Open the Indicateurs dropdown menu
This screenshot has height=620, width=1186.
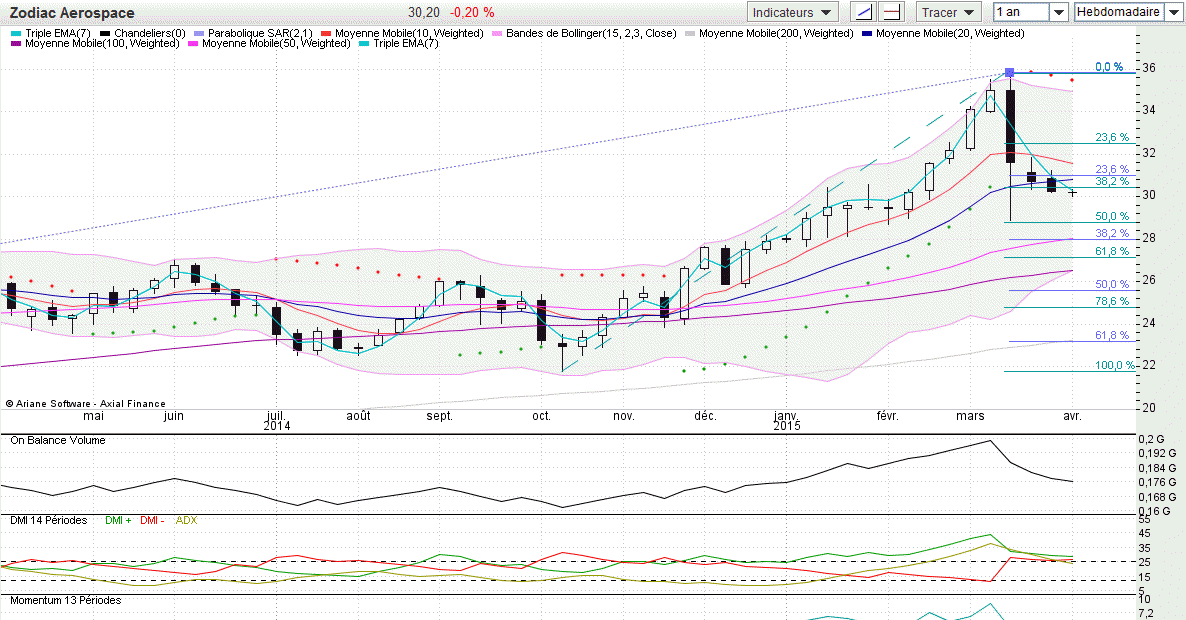tap(793, 12)
